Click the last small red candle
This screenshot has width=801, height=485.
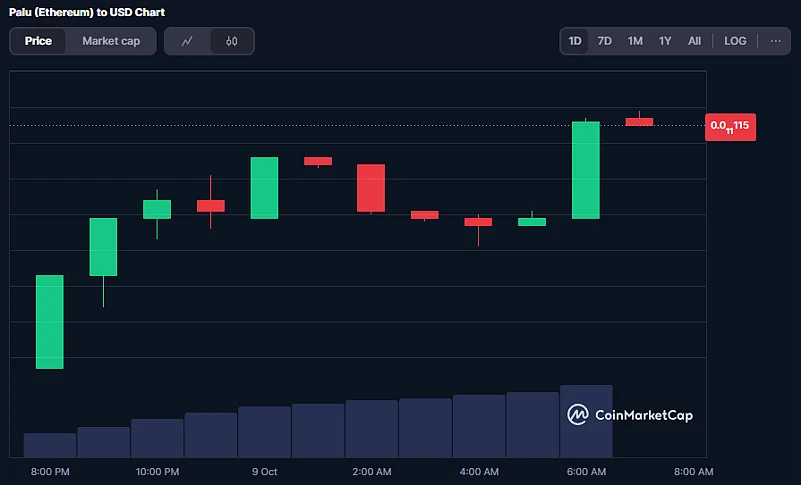coord(639,121)
